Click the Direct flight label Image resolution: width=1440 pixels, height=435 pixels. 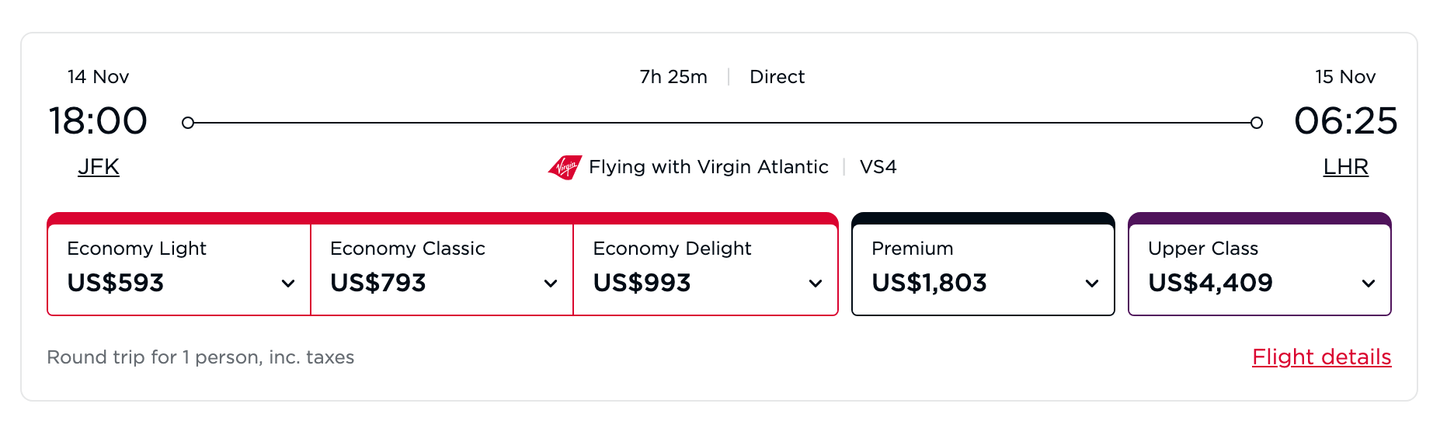click(777, 77)
